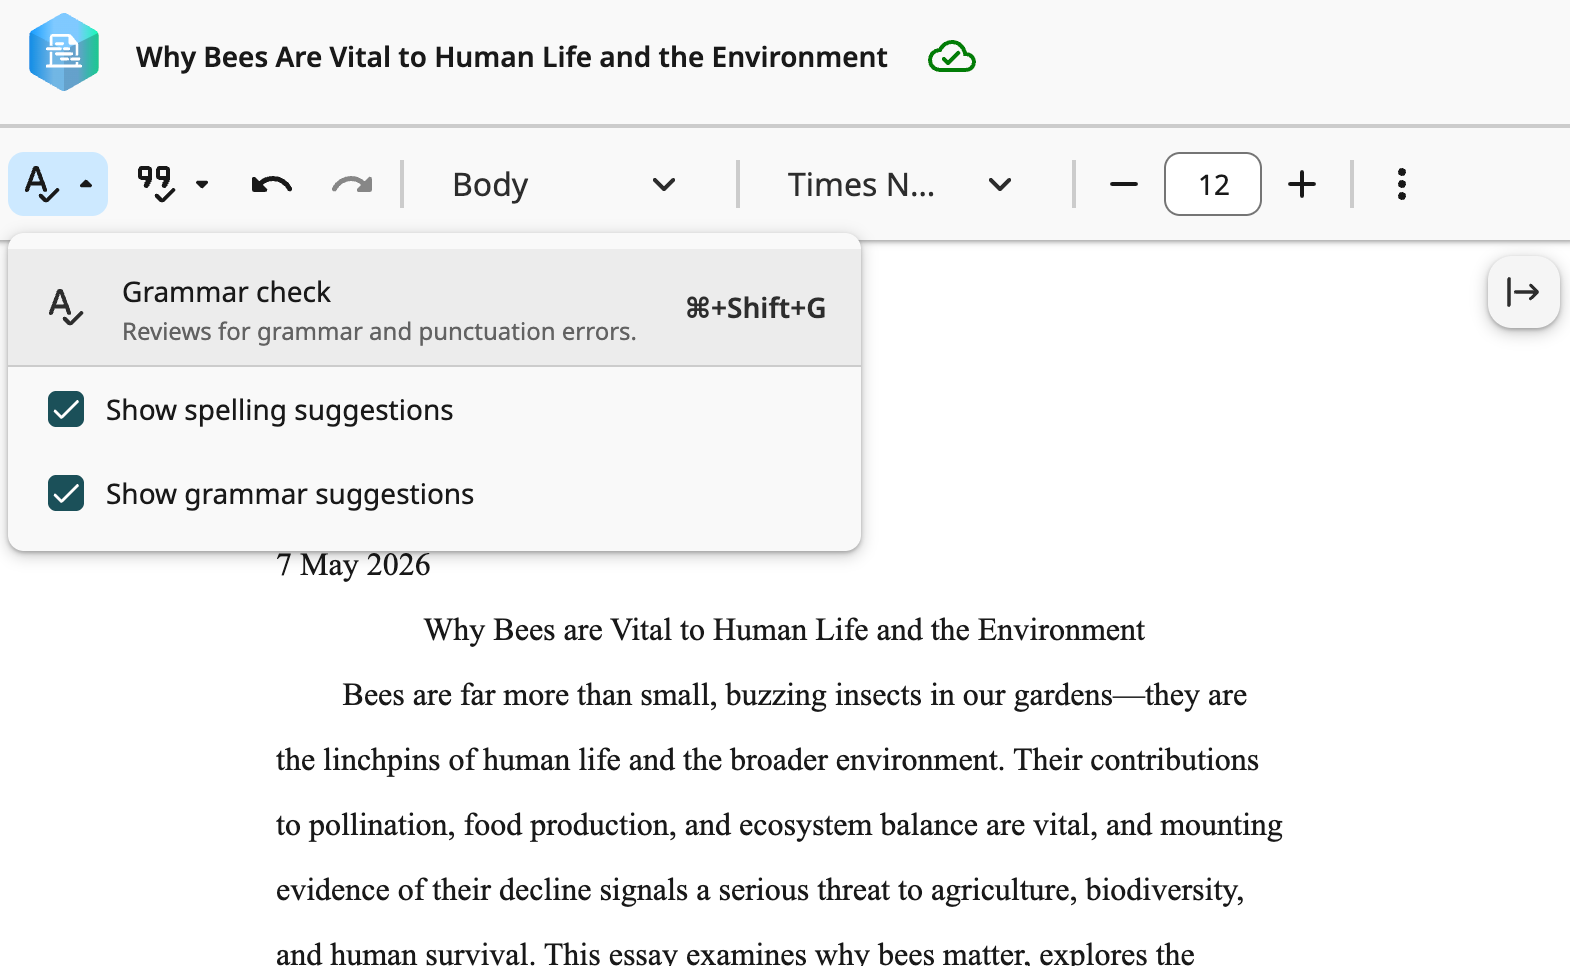Screen dimensions: 1570x966
Task: Select the Grammar check menu entry
Action: pyautogui.click(x=434, y=308)
